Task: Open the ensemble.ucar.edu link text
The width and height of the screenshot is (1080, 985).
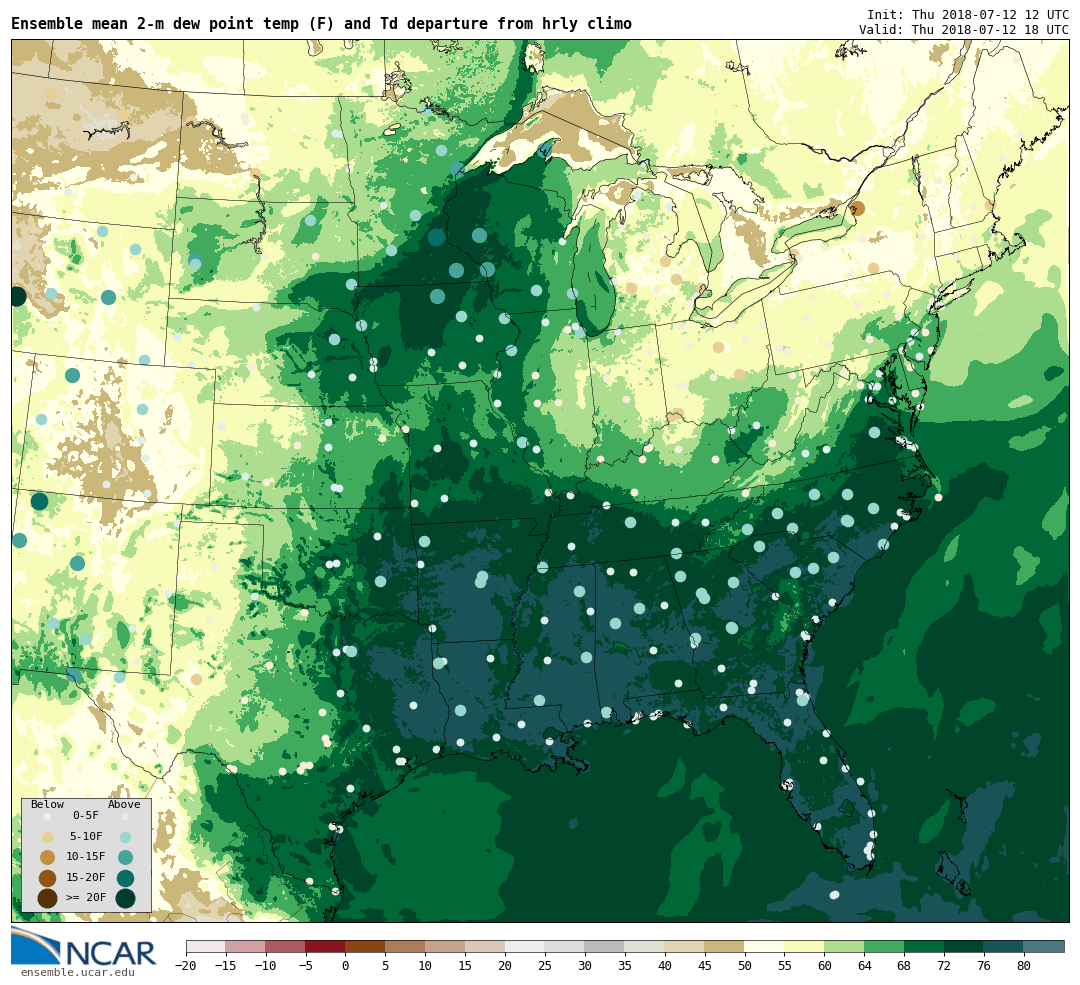Action: 78,973
